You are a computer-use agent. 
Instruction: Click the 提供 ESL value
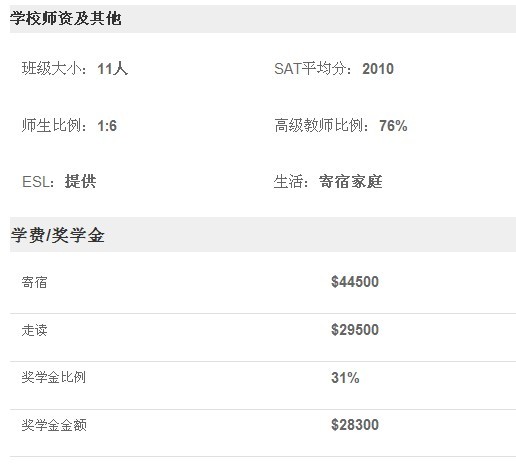pyautogui.click(x=80, y=182)
